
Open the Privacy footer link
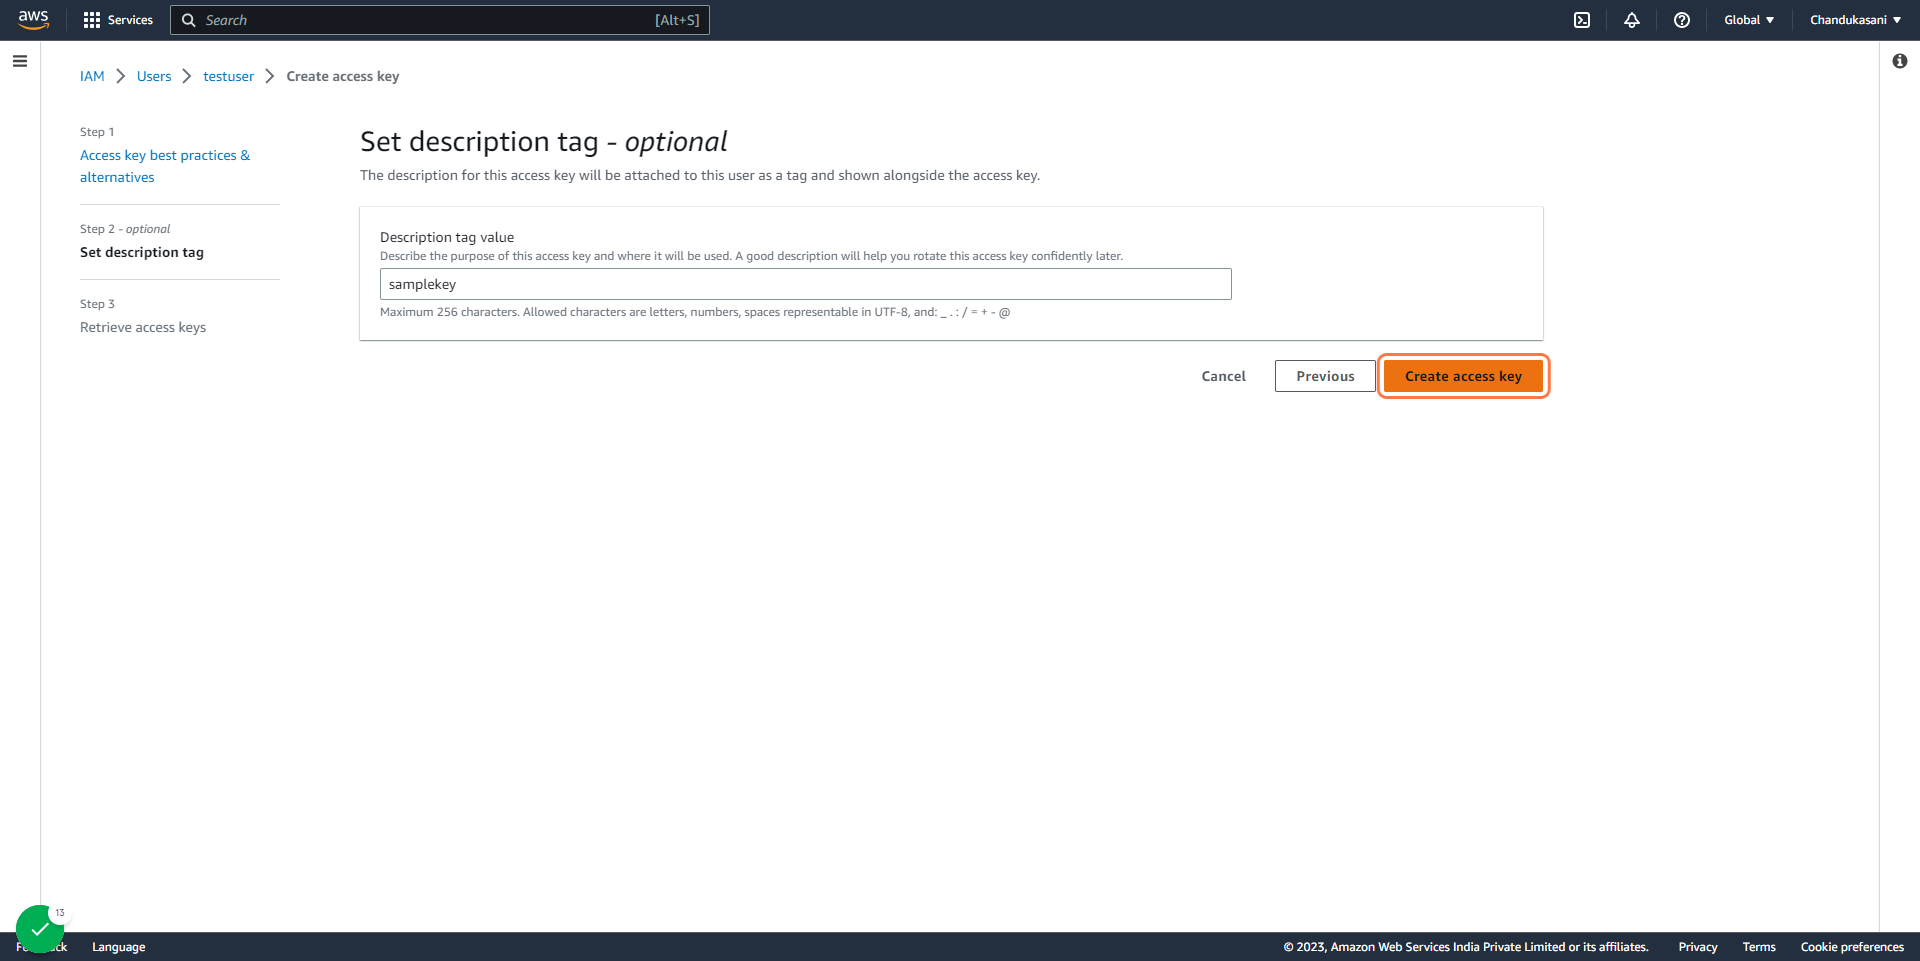[x=1698, y=947]
